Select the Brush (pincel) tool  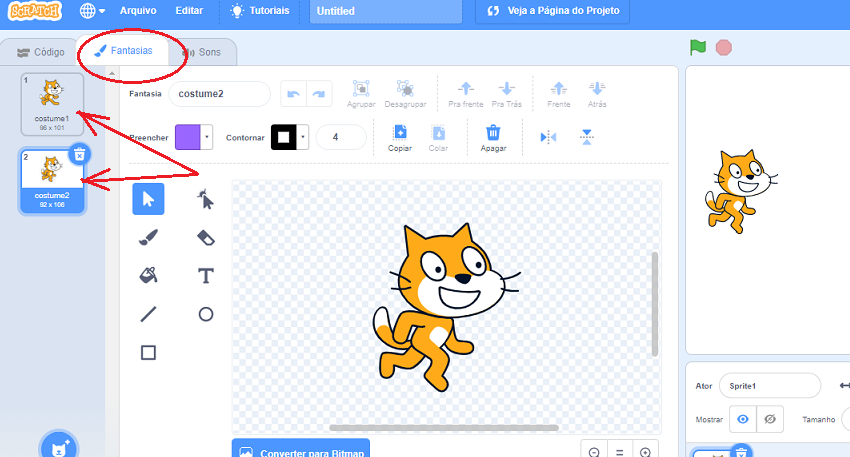click(148, 237)
